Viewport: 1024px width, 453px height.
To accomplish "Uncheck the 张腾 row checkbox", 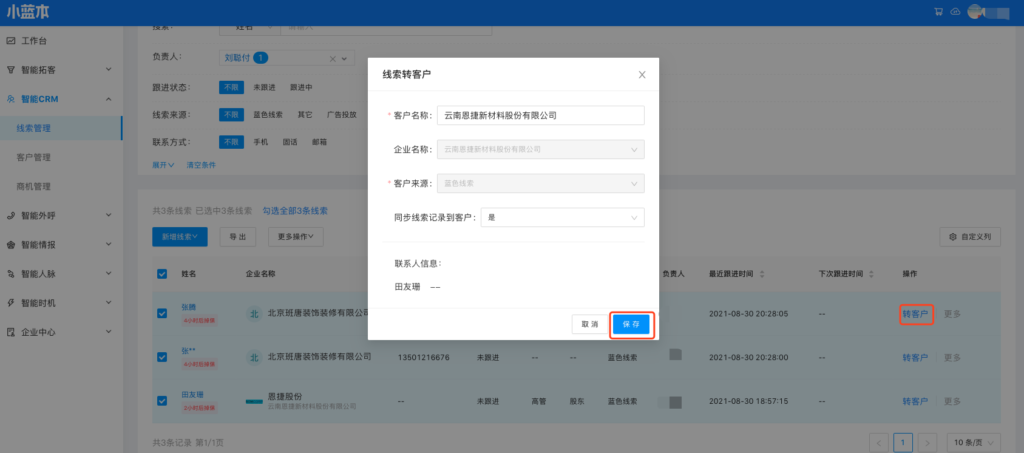I will [x=162, y=313].
